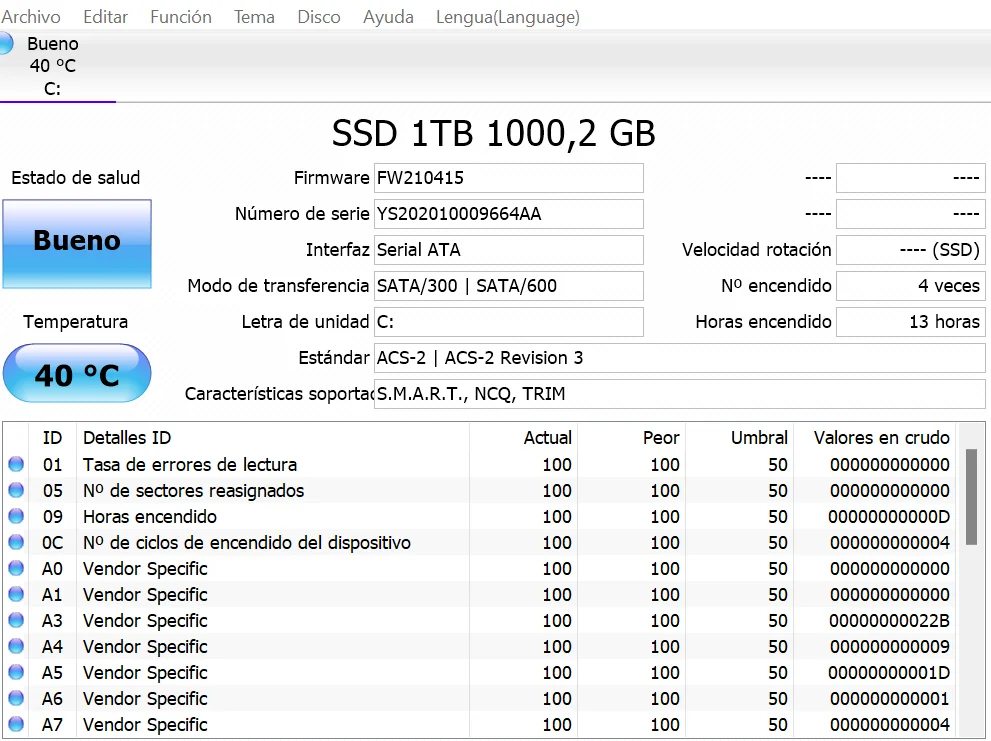Click the Velocidad rotación value ---- (SSD)
The height and width of the screenshot is (741, 991).
click(x=911, y=250)
